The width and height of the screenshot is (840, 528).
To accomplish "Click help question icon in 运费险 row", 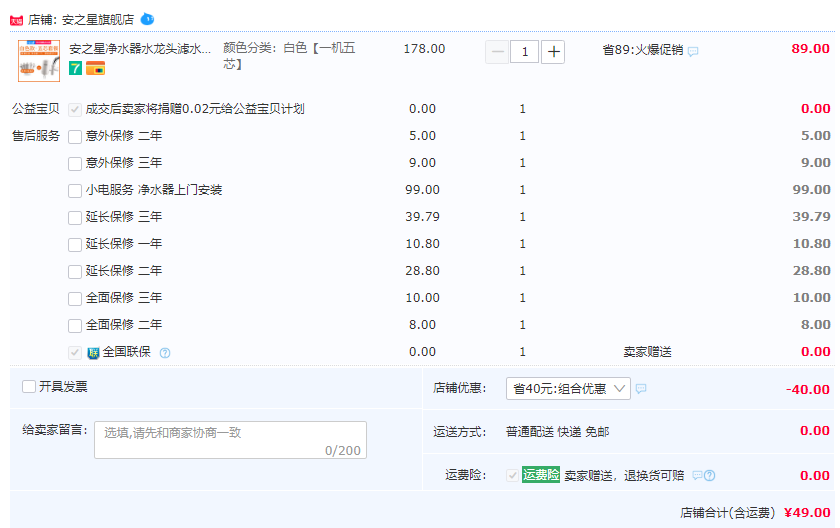I will point(709,475).
